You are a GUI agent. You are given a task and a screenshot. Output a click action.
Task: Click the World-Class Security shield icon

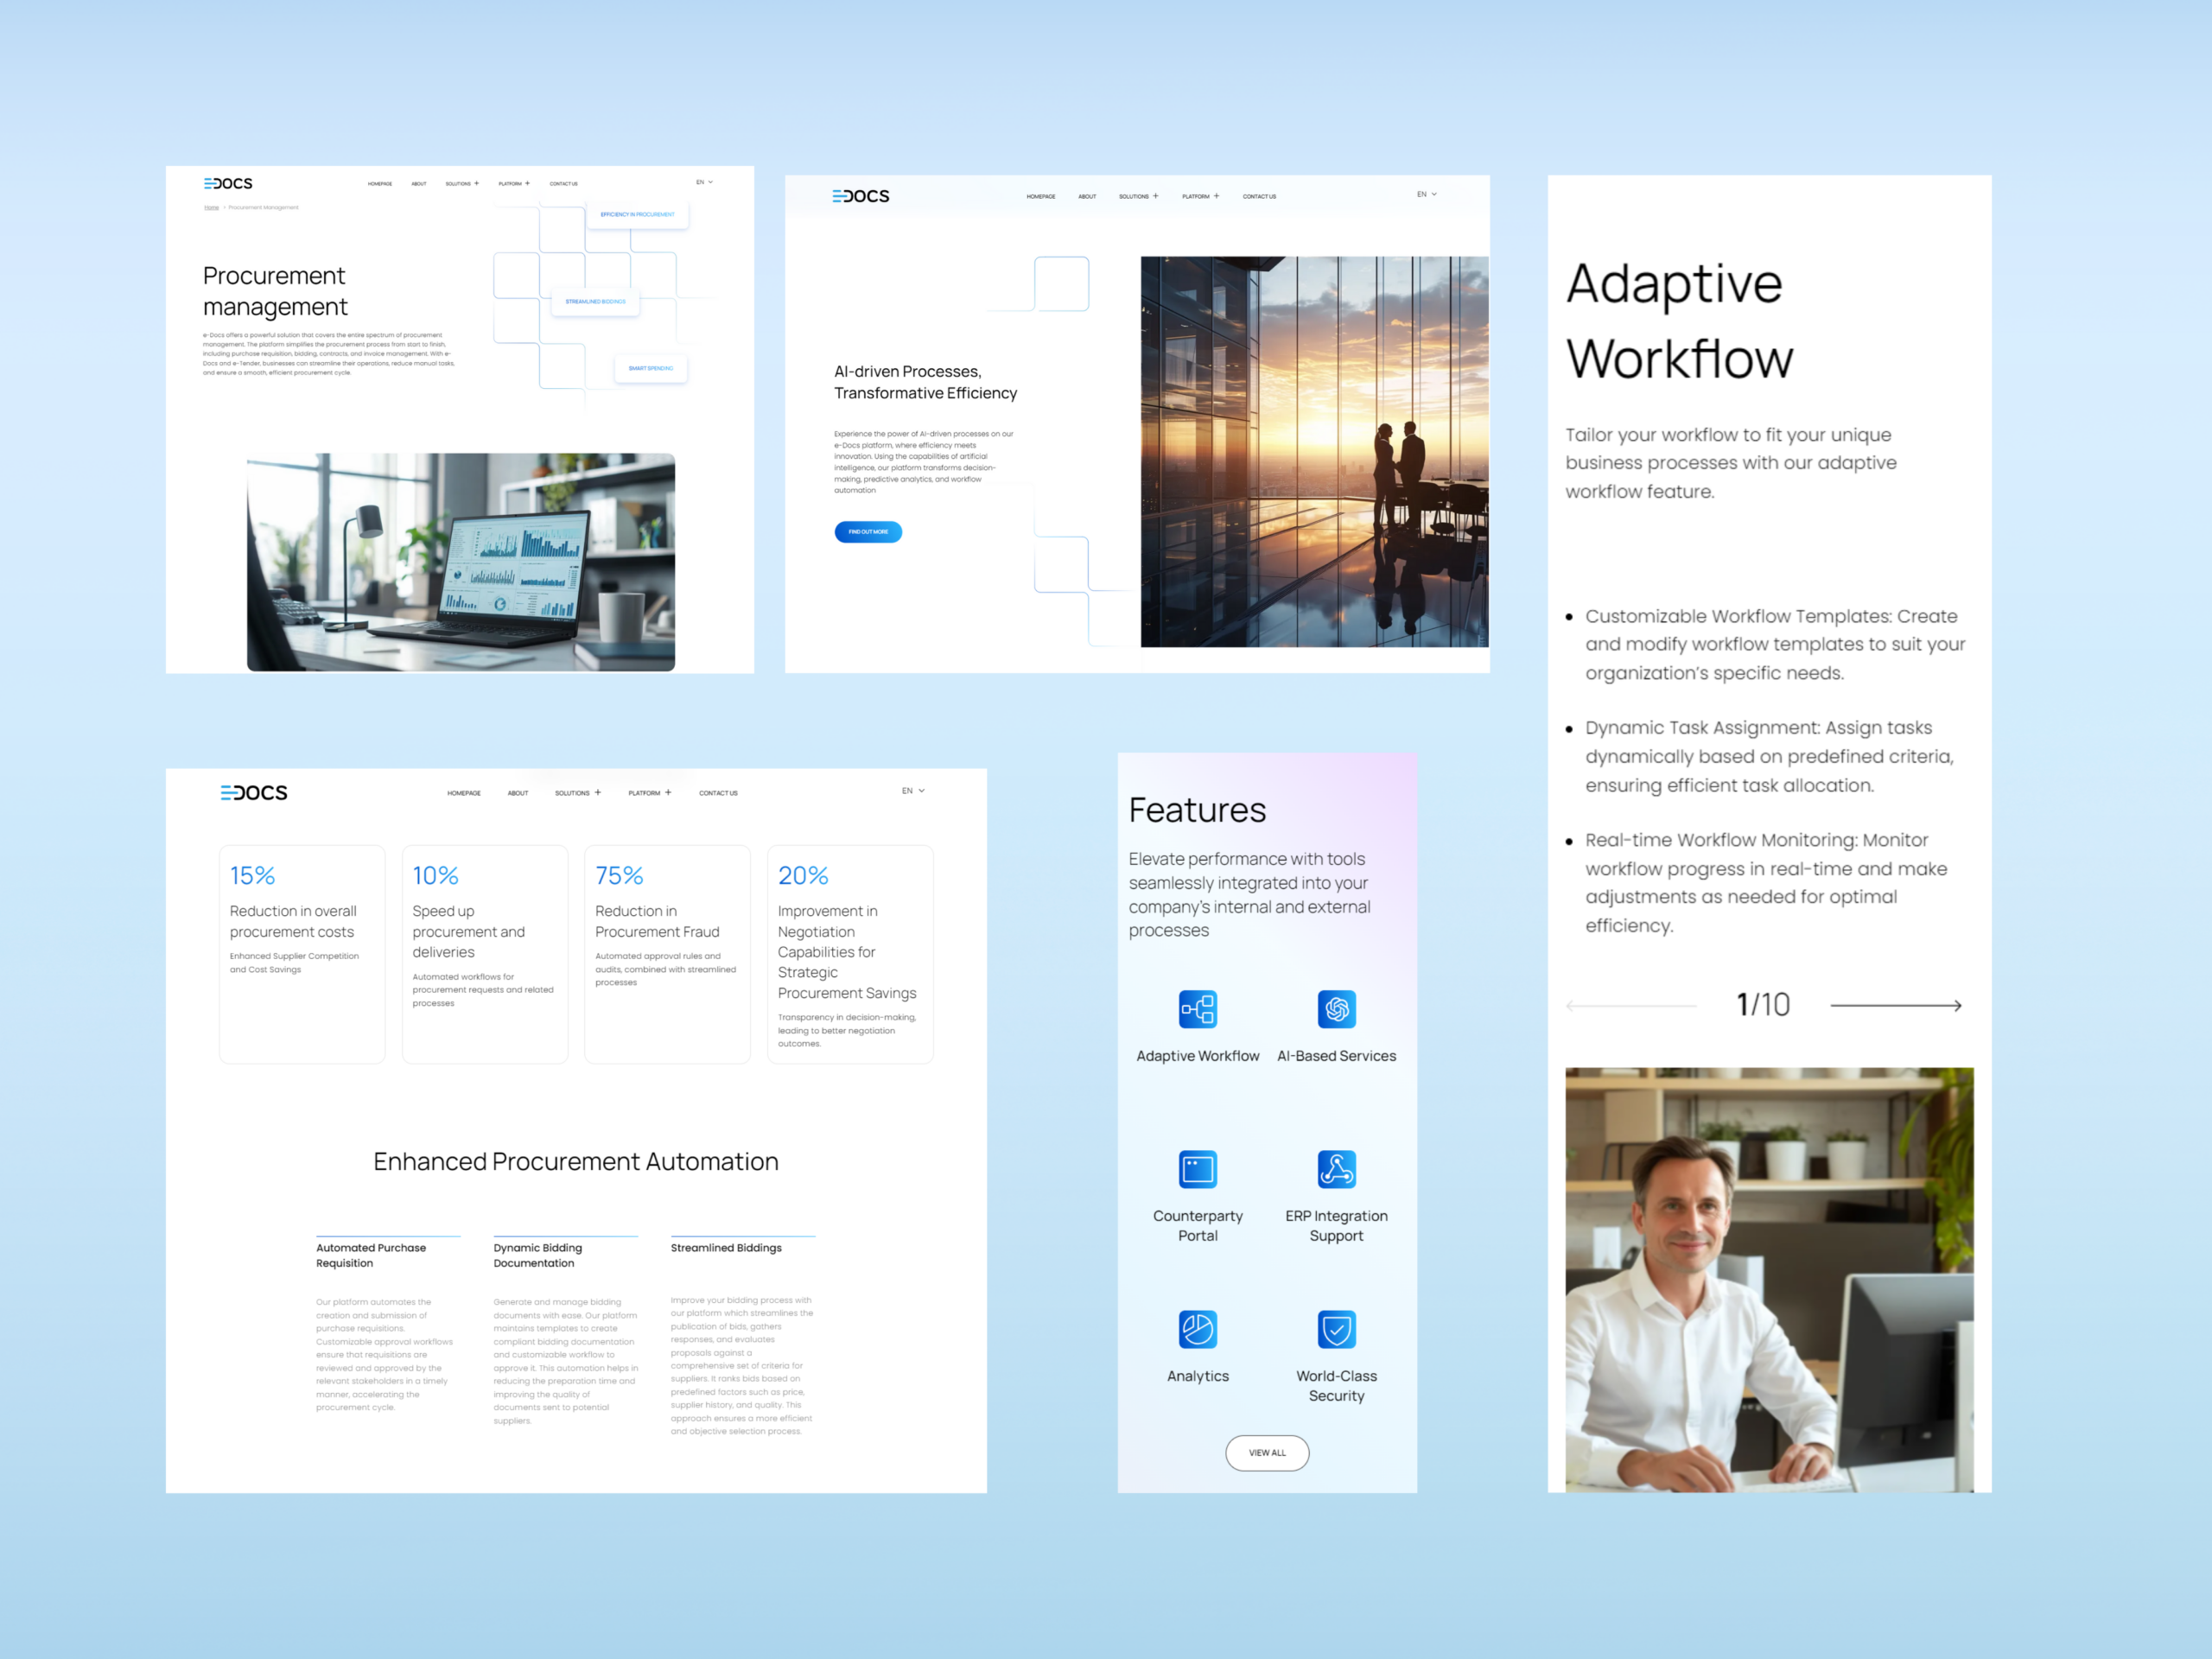1336,1329
